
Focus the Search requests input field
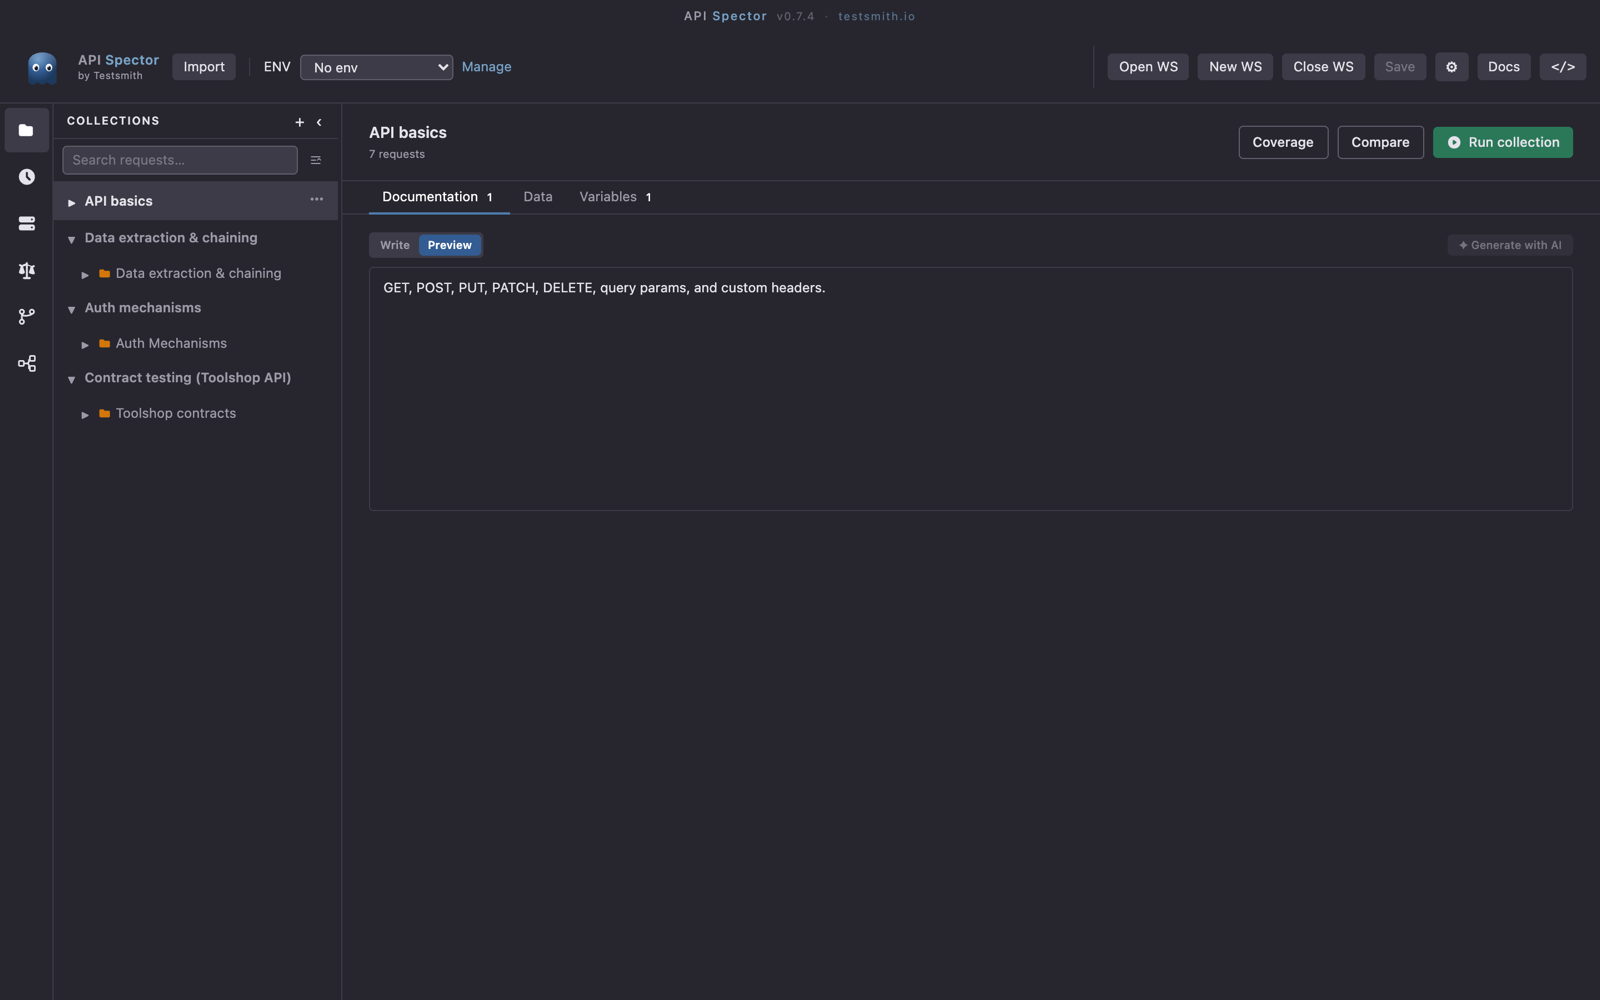180,160
